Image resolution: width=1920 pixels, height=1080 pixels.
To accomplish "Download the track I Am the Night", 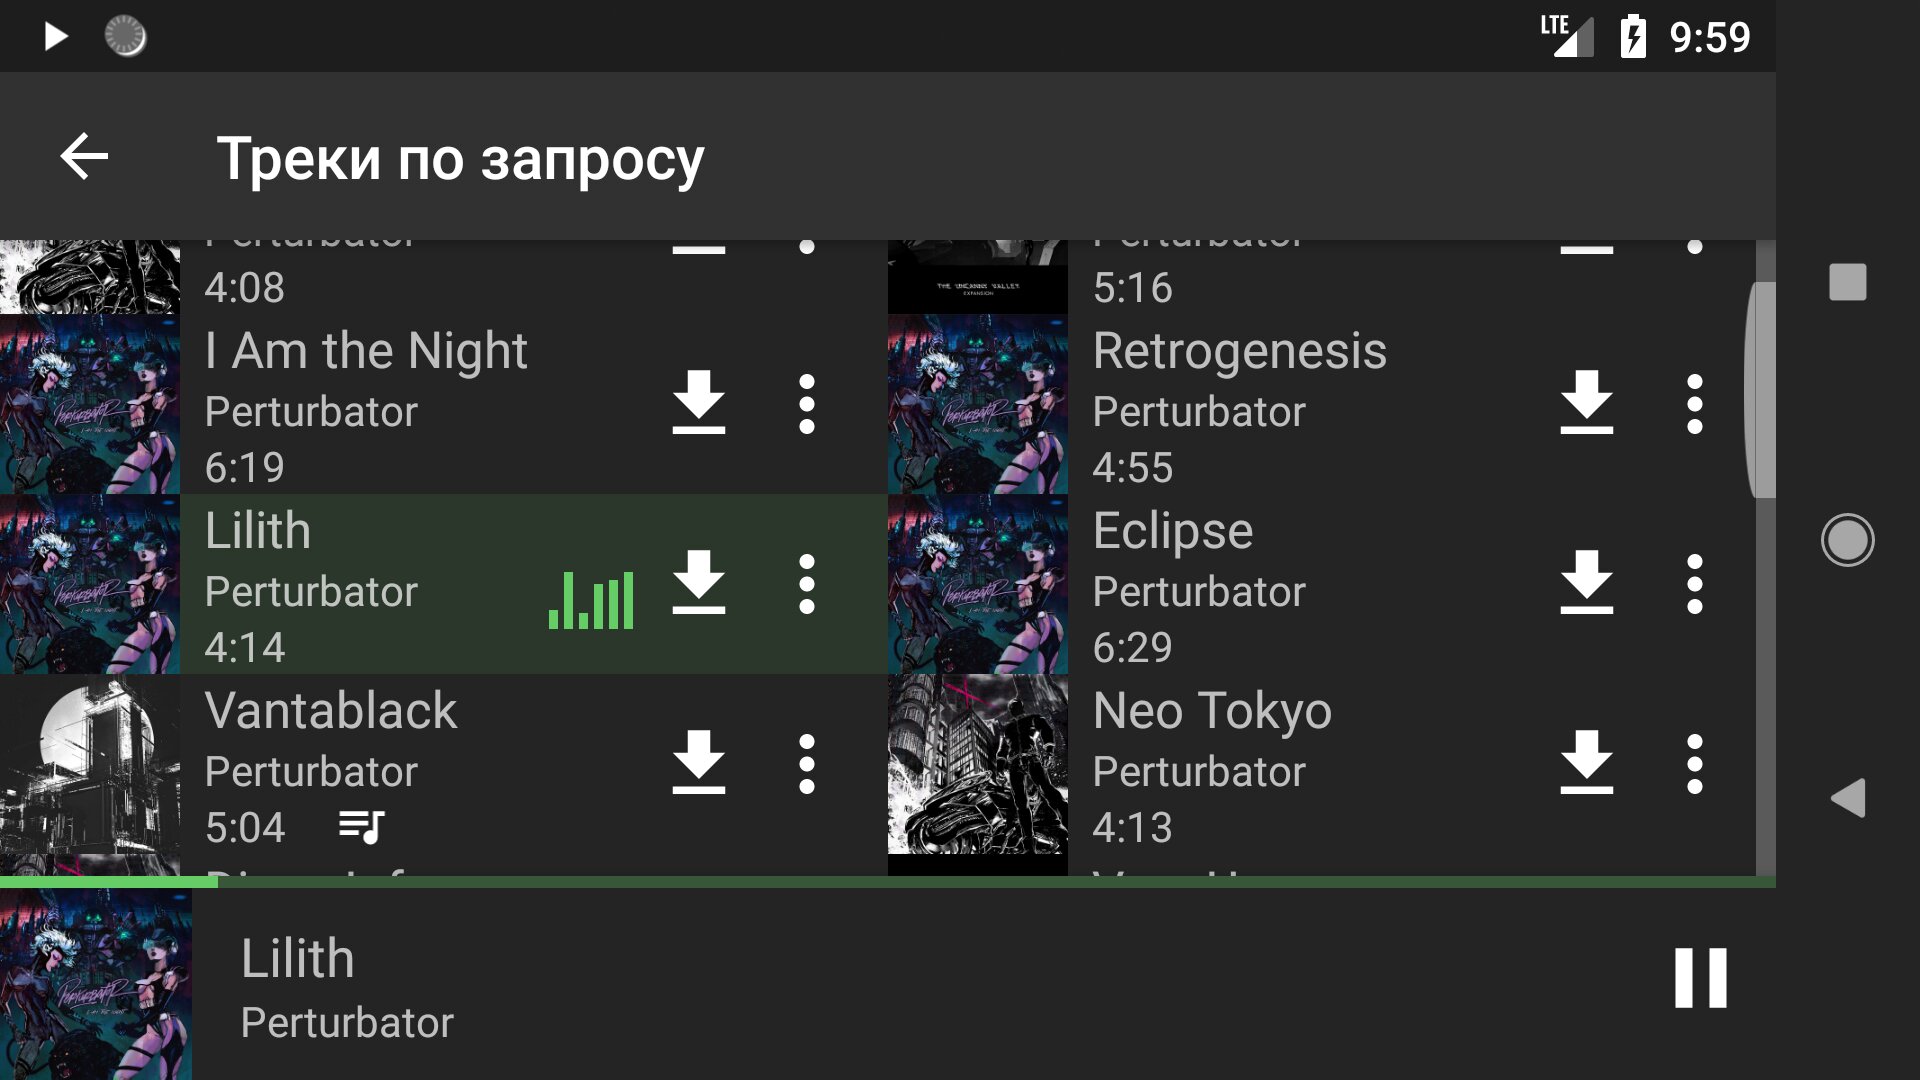I will tap(698, 403).
